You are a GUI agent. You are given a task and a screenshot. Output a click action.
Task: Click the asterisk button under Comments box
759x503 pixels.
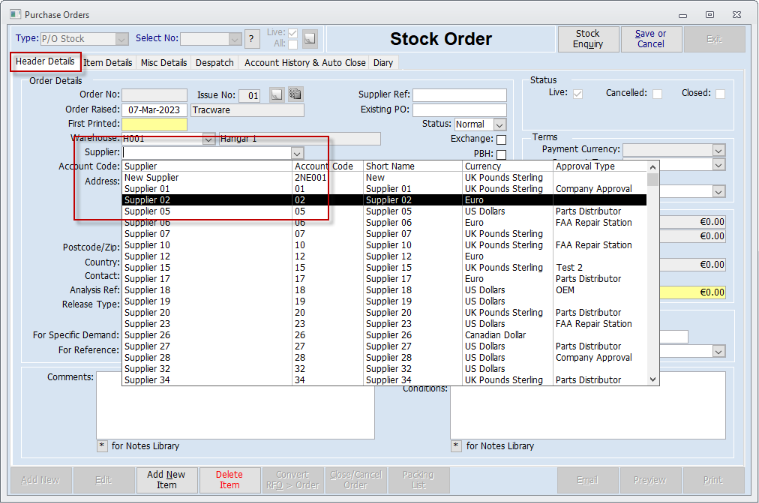(102, 445)
